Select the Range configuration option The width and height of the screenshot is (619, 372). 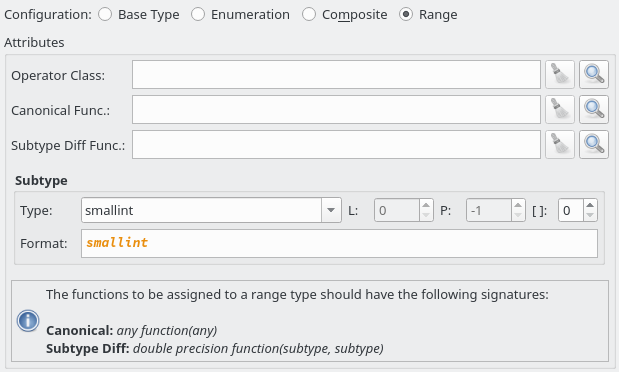[428, 15]
